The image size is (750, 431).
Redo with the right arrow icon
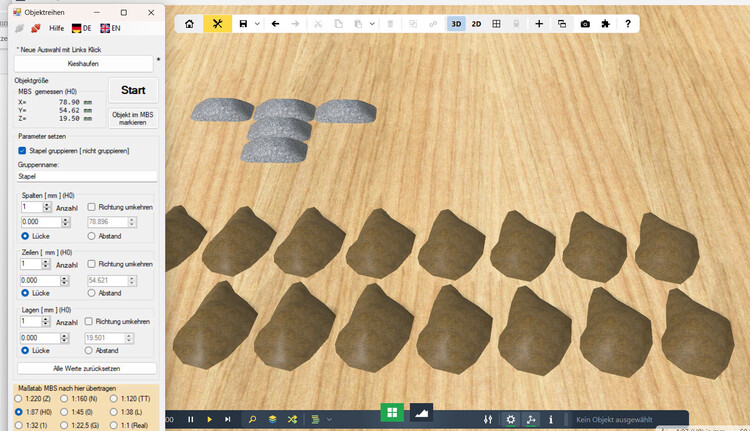click(296, 24)
